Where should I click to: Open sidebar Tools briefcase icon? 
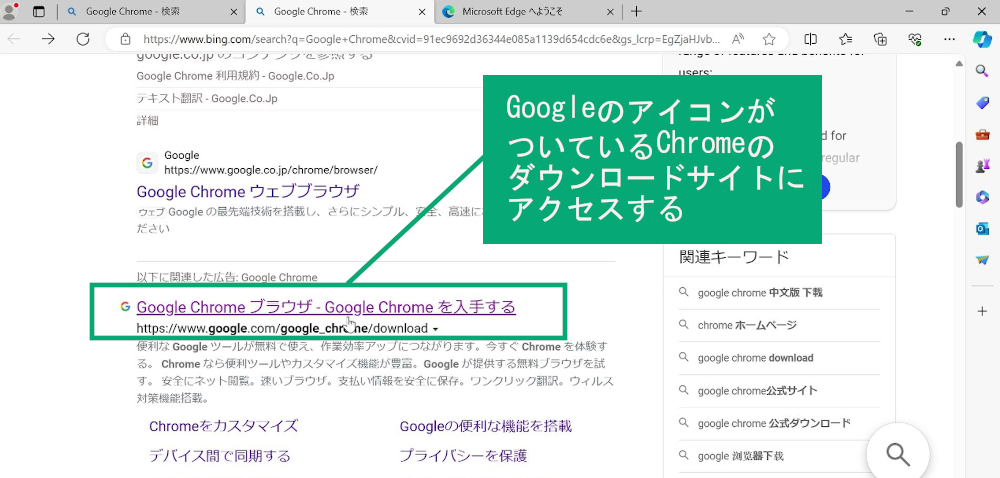[982, 134]
